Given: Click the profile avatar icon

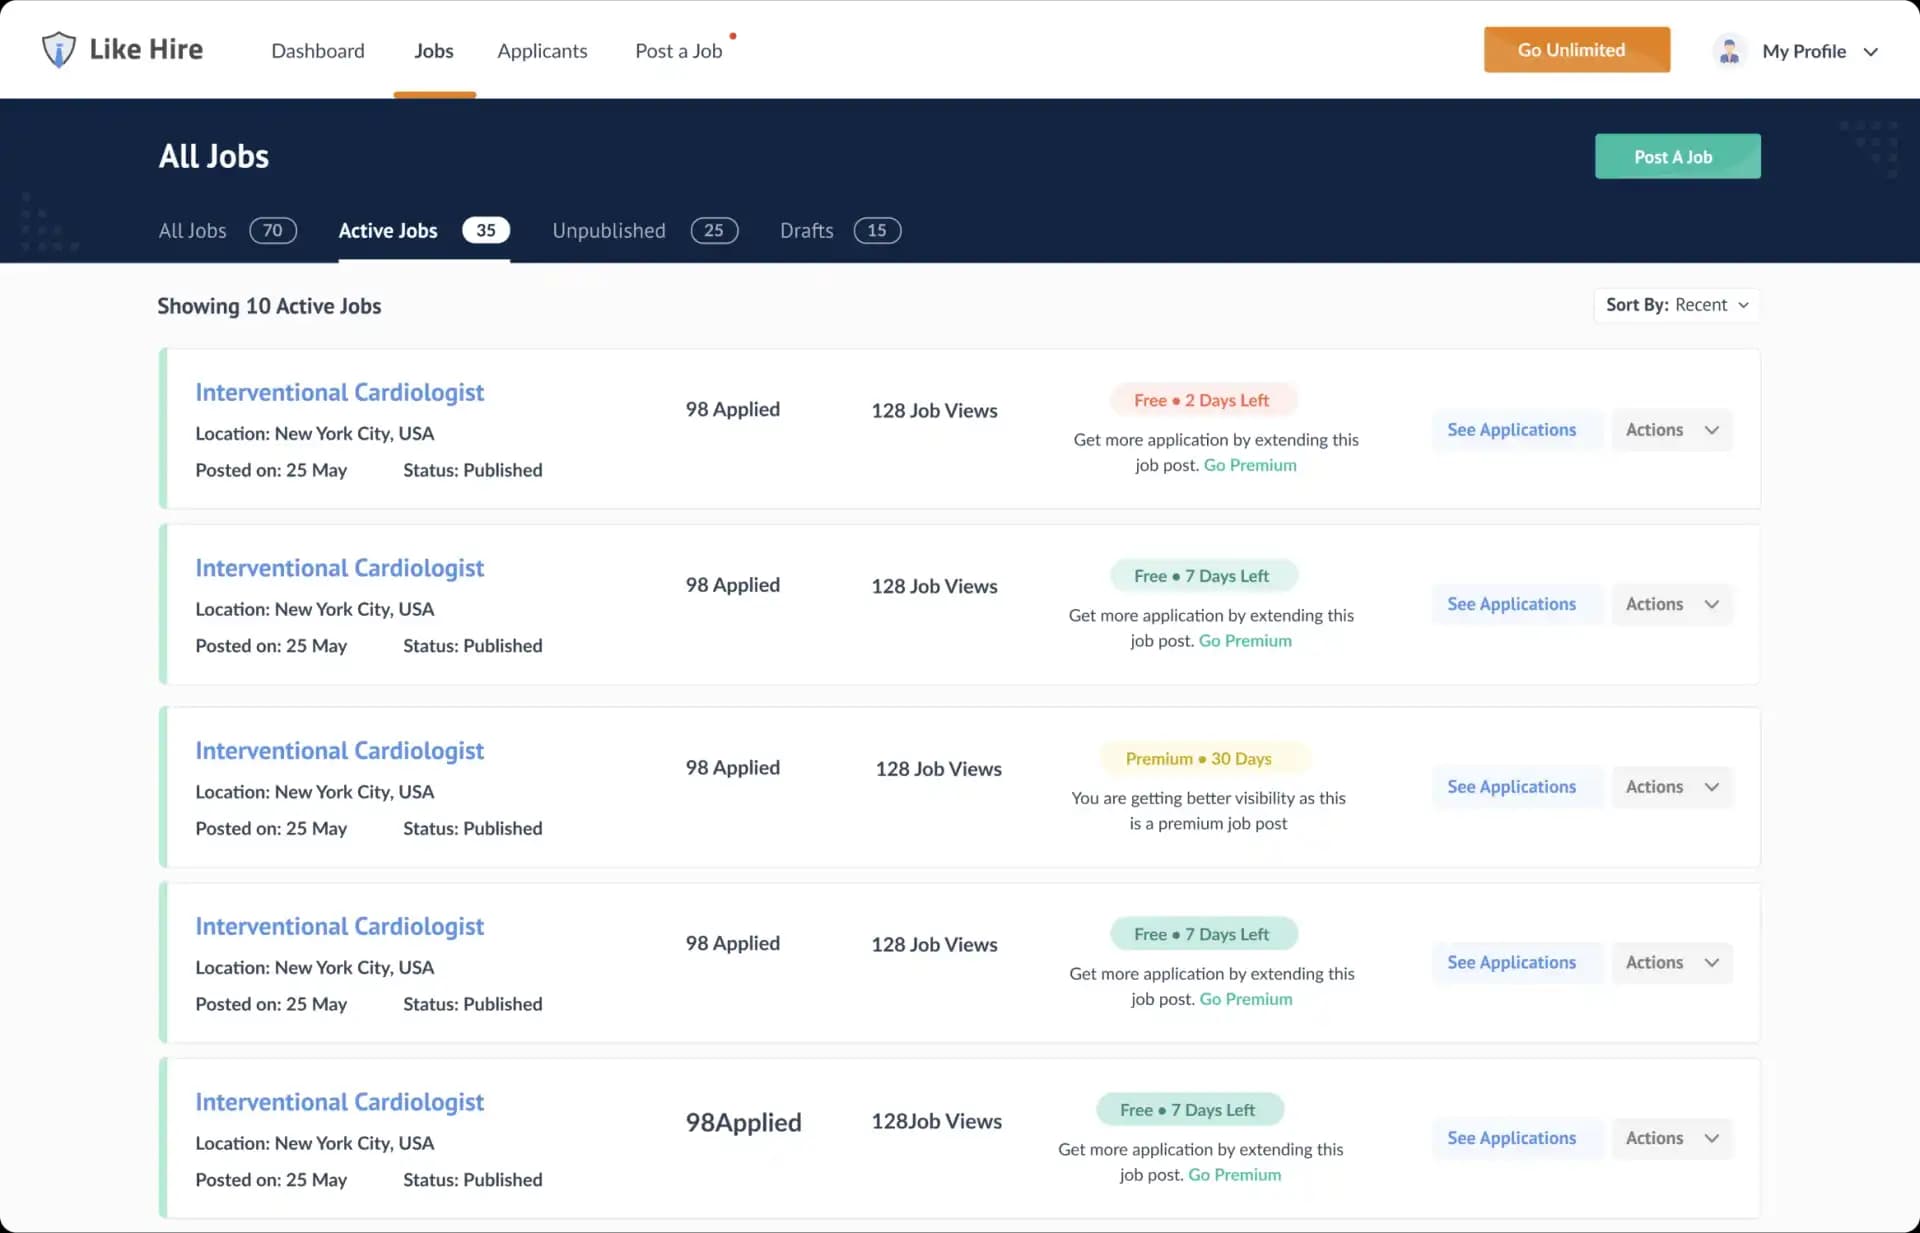Looking at the screenshot, I should point(1729,51).
